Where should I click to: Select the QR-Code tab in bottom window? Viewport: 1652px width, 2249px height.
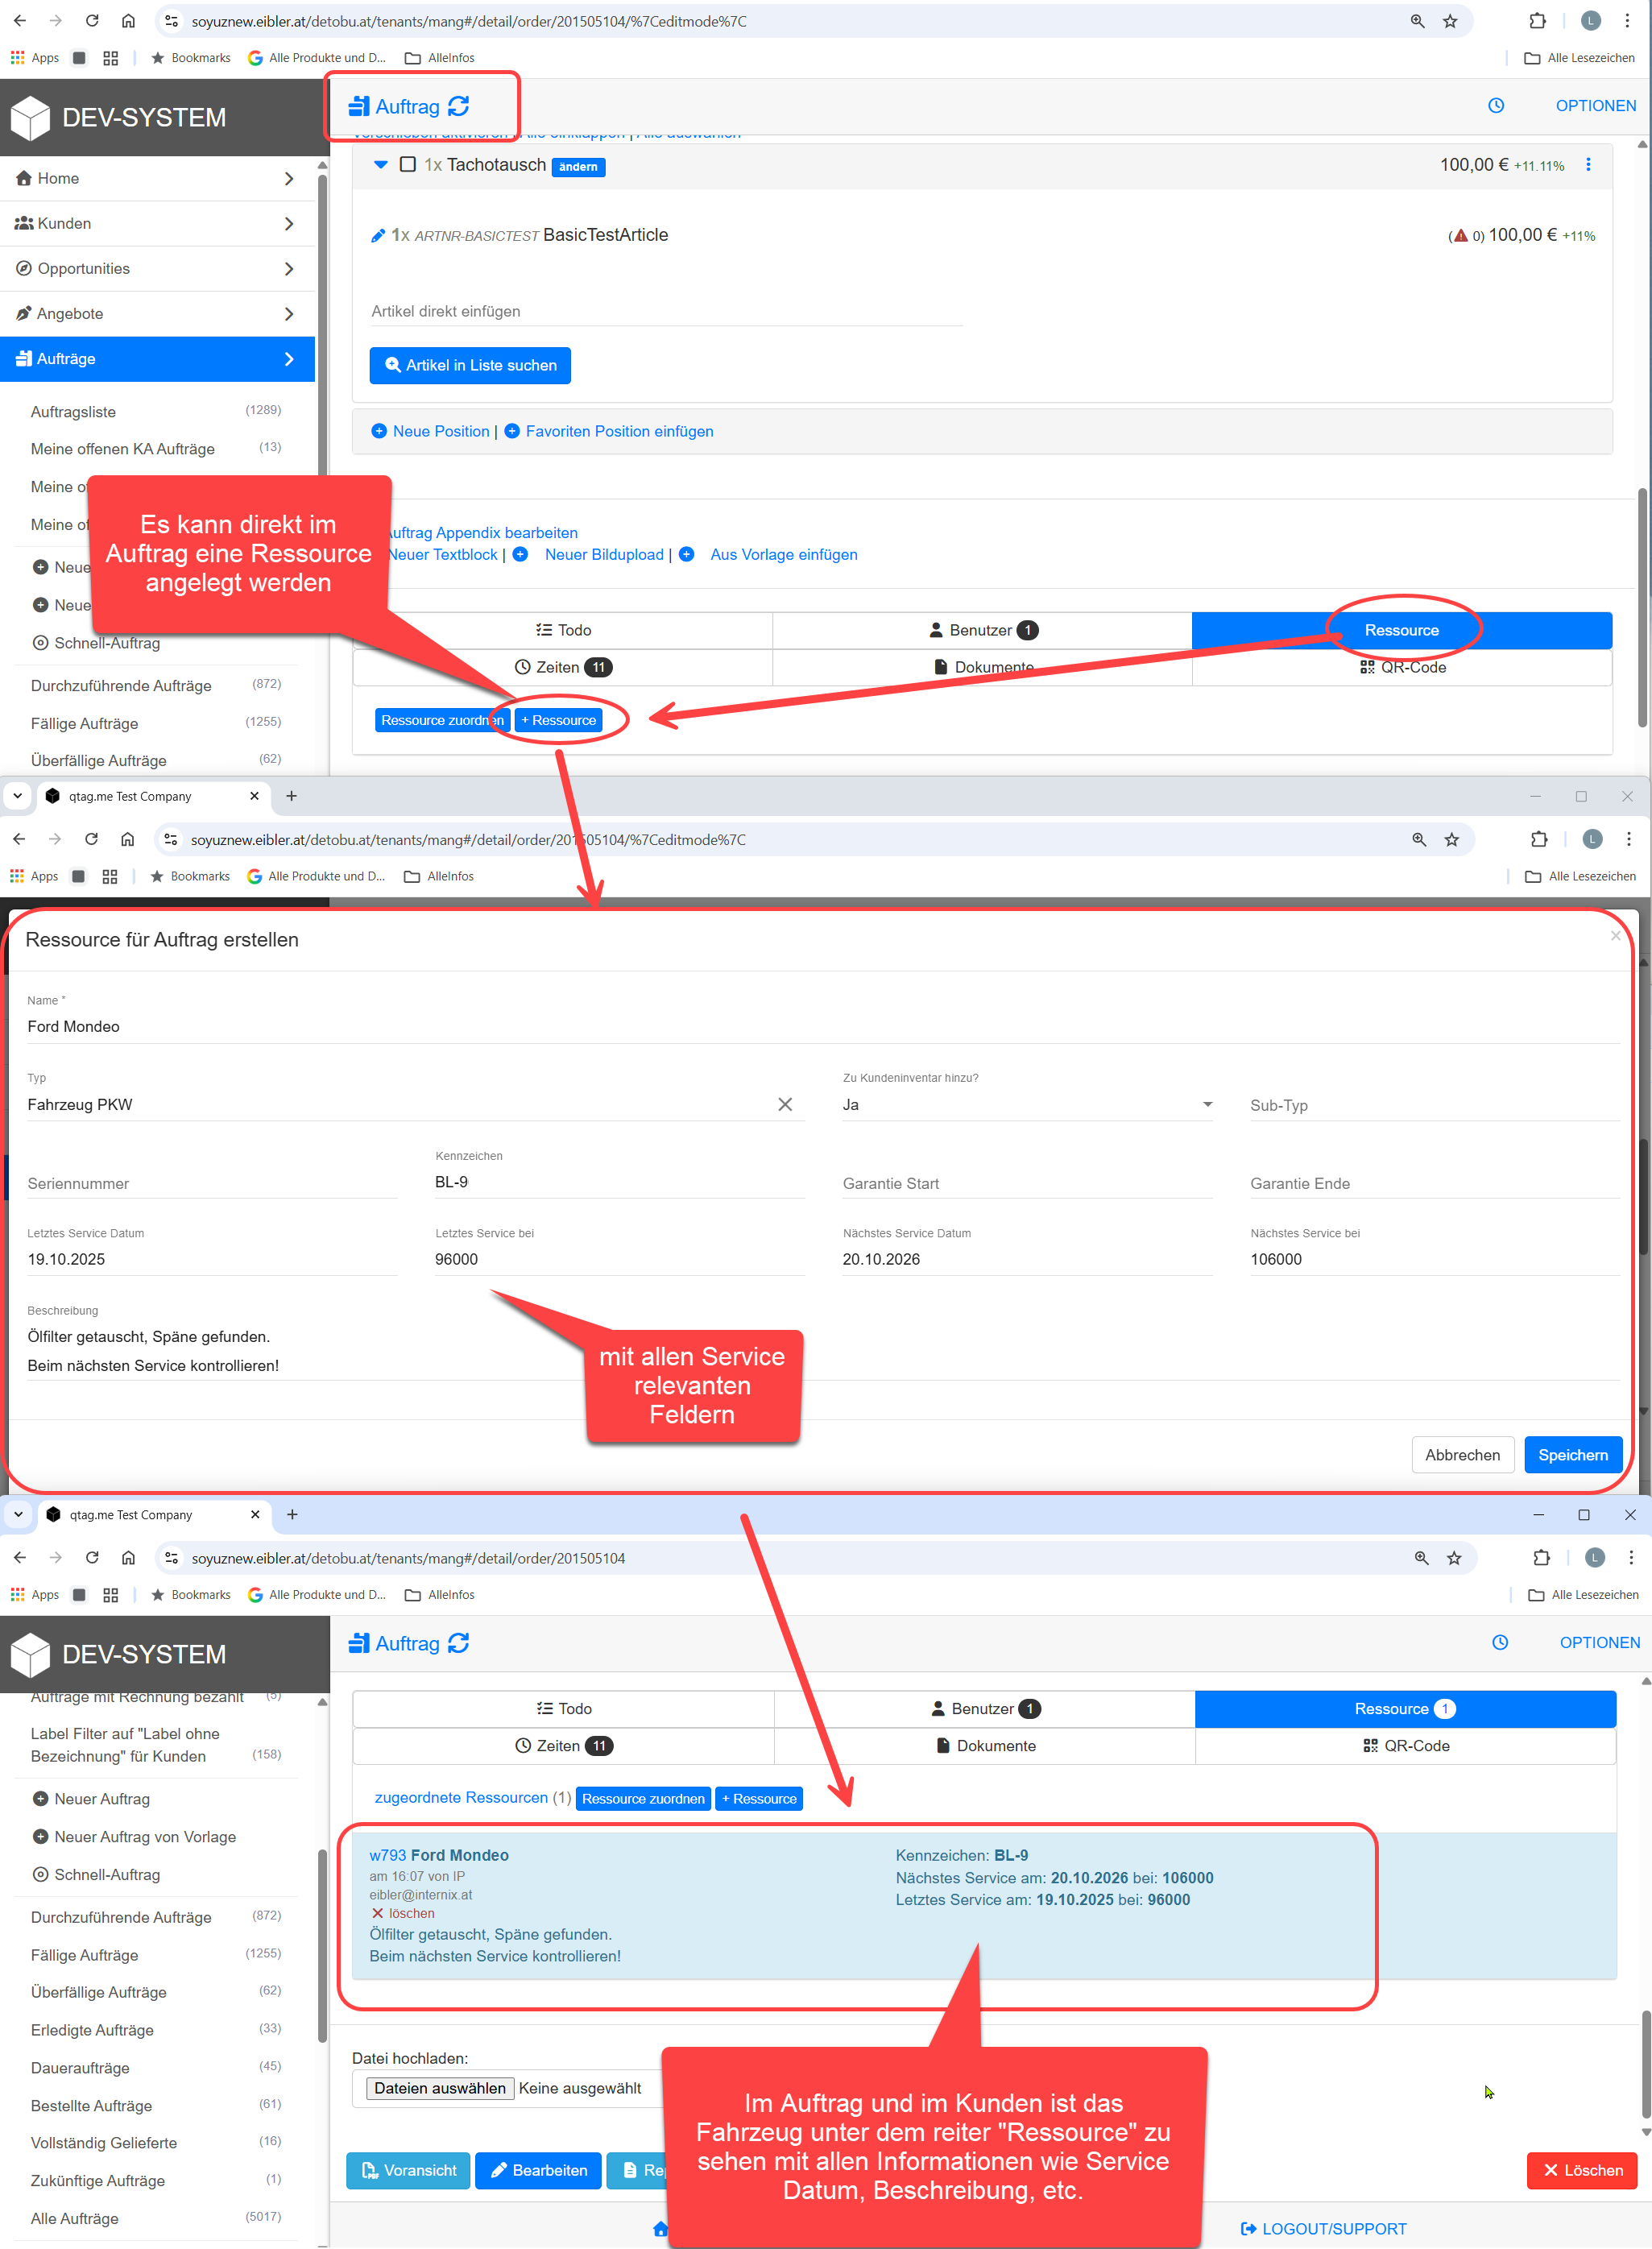[1405, 1745]
